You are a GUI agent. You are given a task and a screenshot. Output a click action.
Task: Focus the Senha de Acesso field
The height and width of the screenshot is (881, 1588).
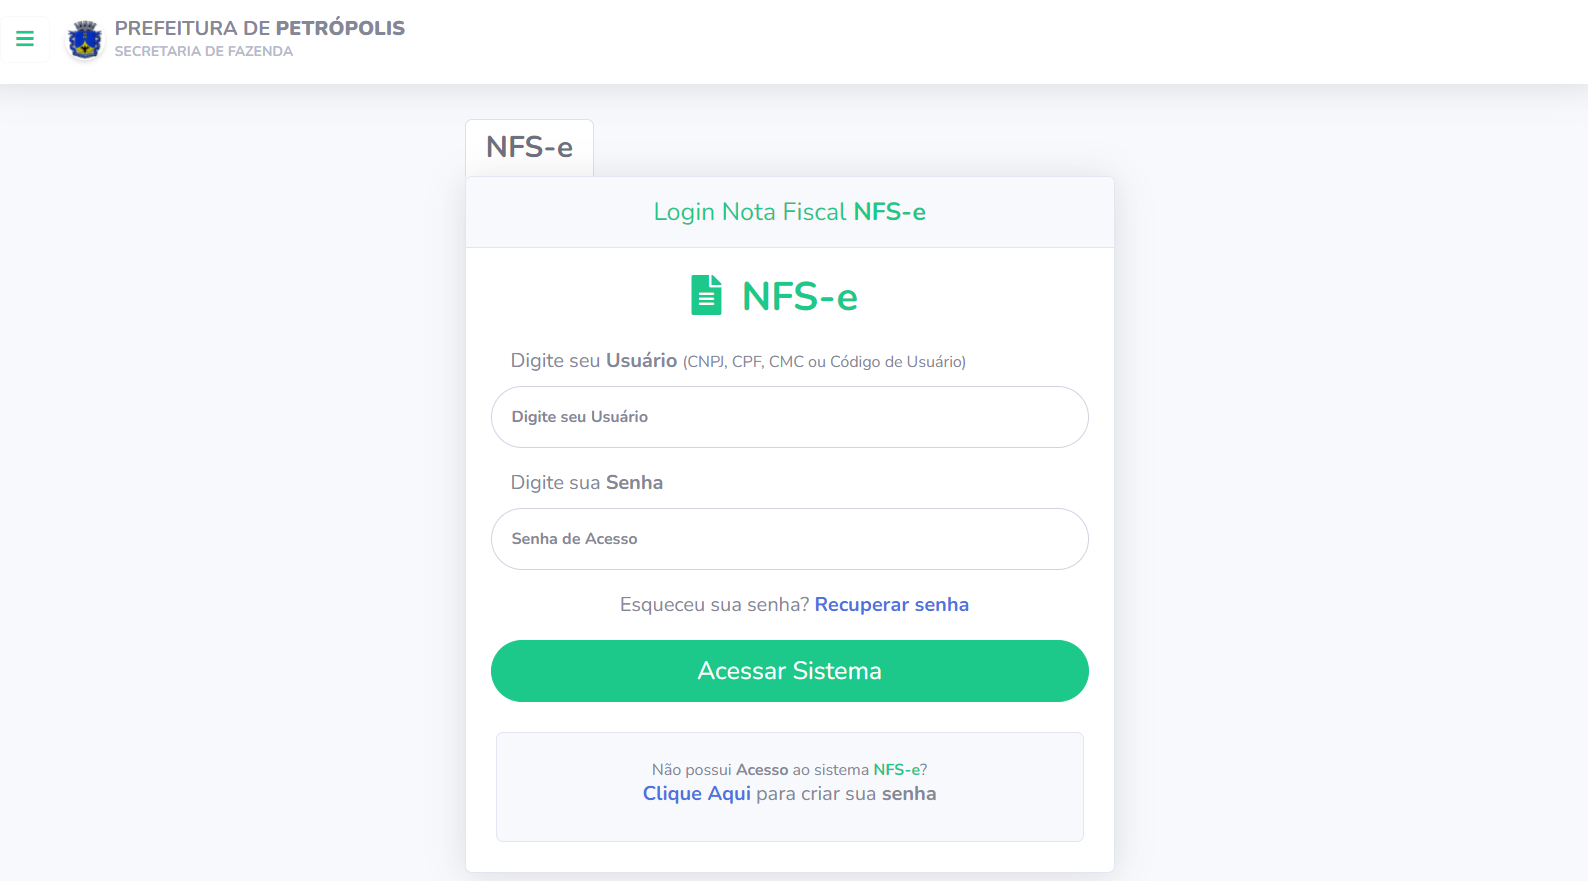pos(789,539)
